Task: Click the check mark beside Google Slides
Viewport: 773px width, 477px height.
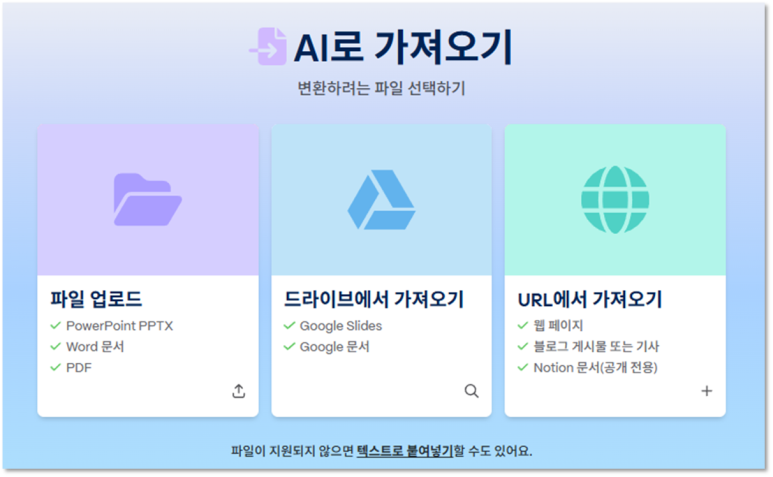Action: pyautogui.click(x=289, y=326)
